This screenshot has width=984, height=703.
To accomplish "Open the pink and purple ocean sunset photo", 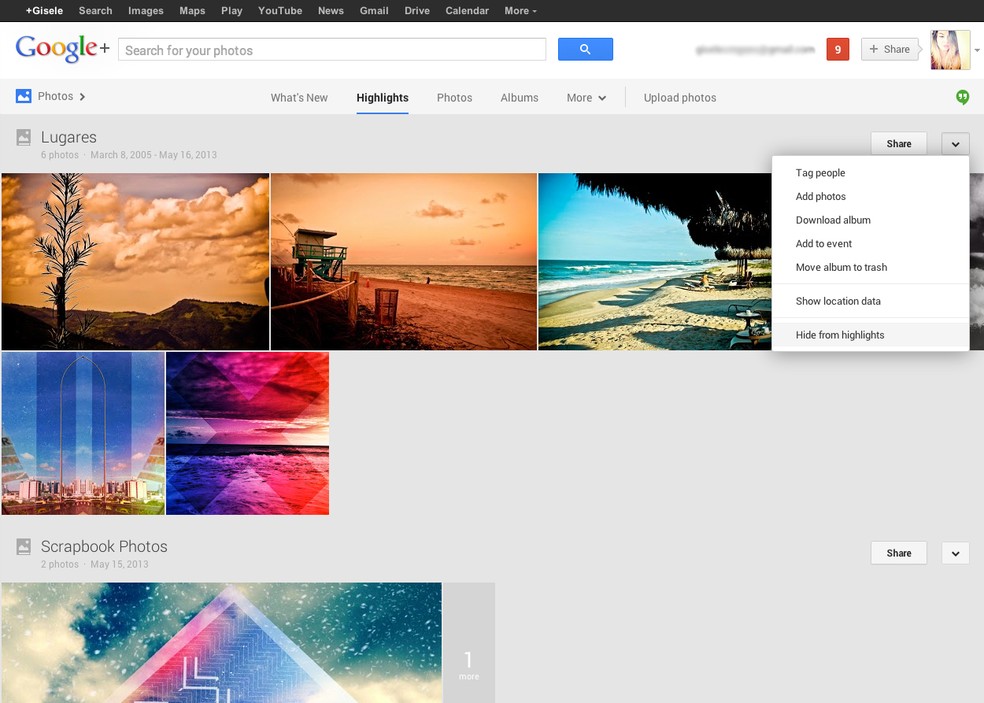I will (x=247, y=433).
